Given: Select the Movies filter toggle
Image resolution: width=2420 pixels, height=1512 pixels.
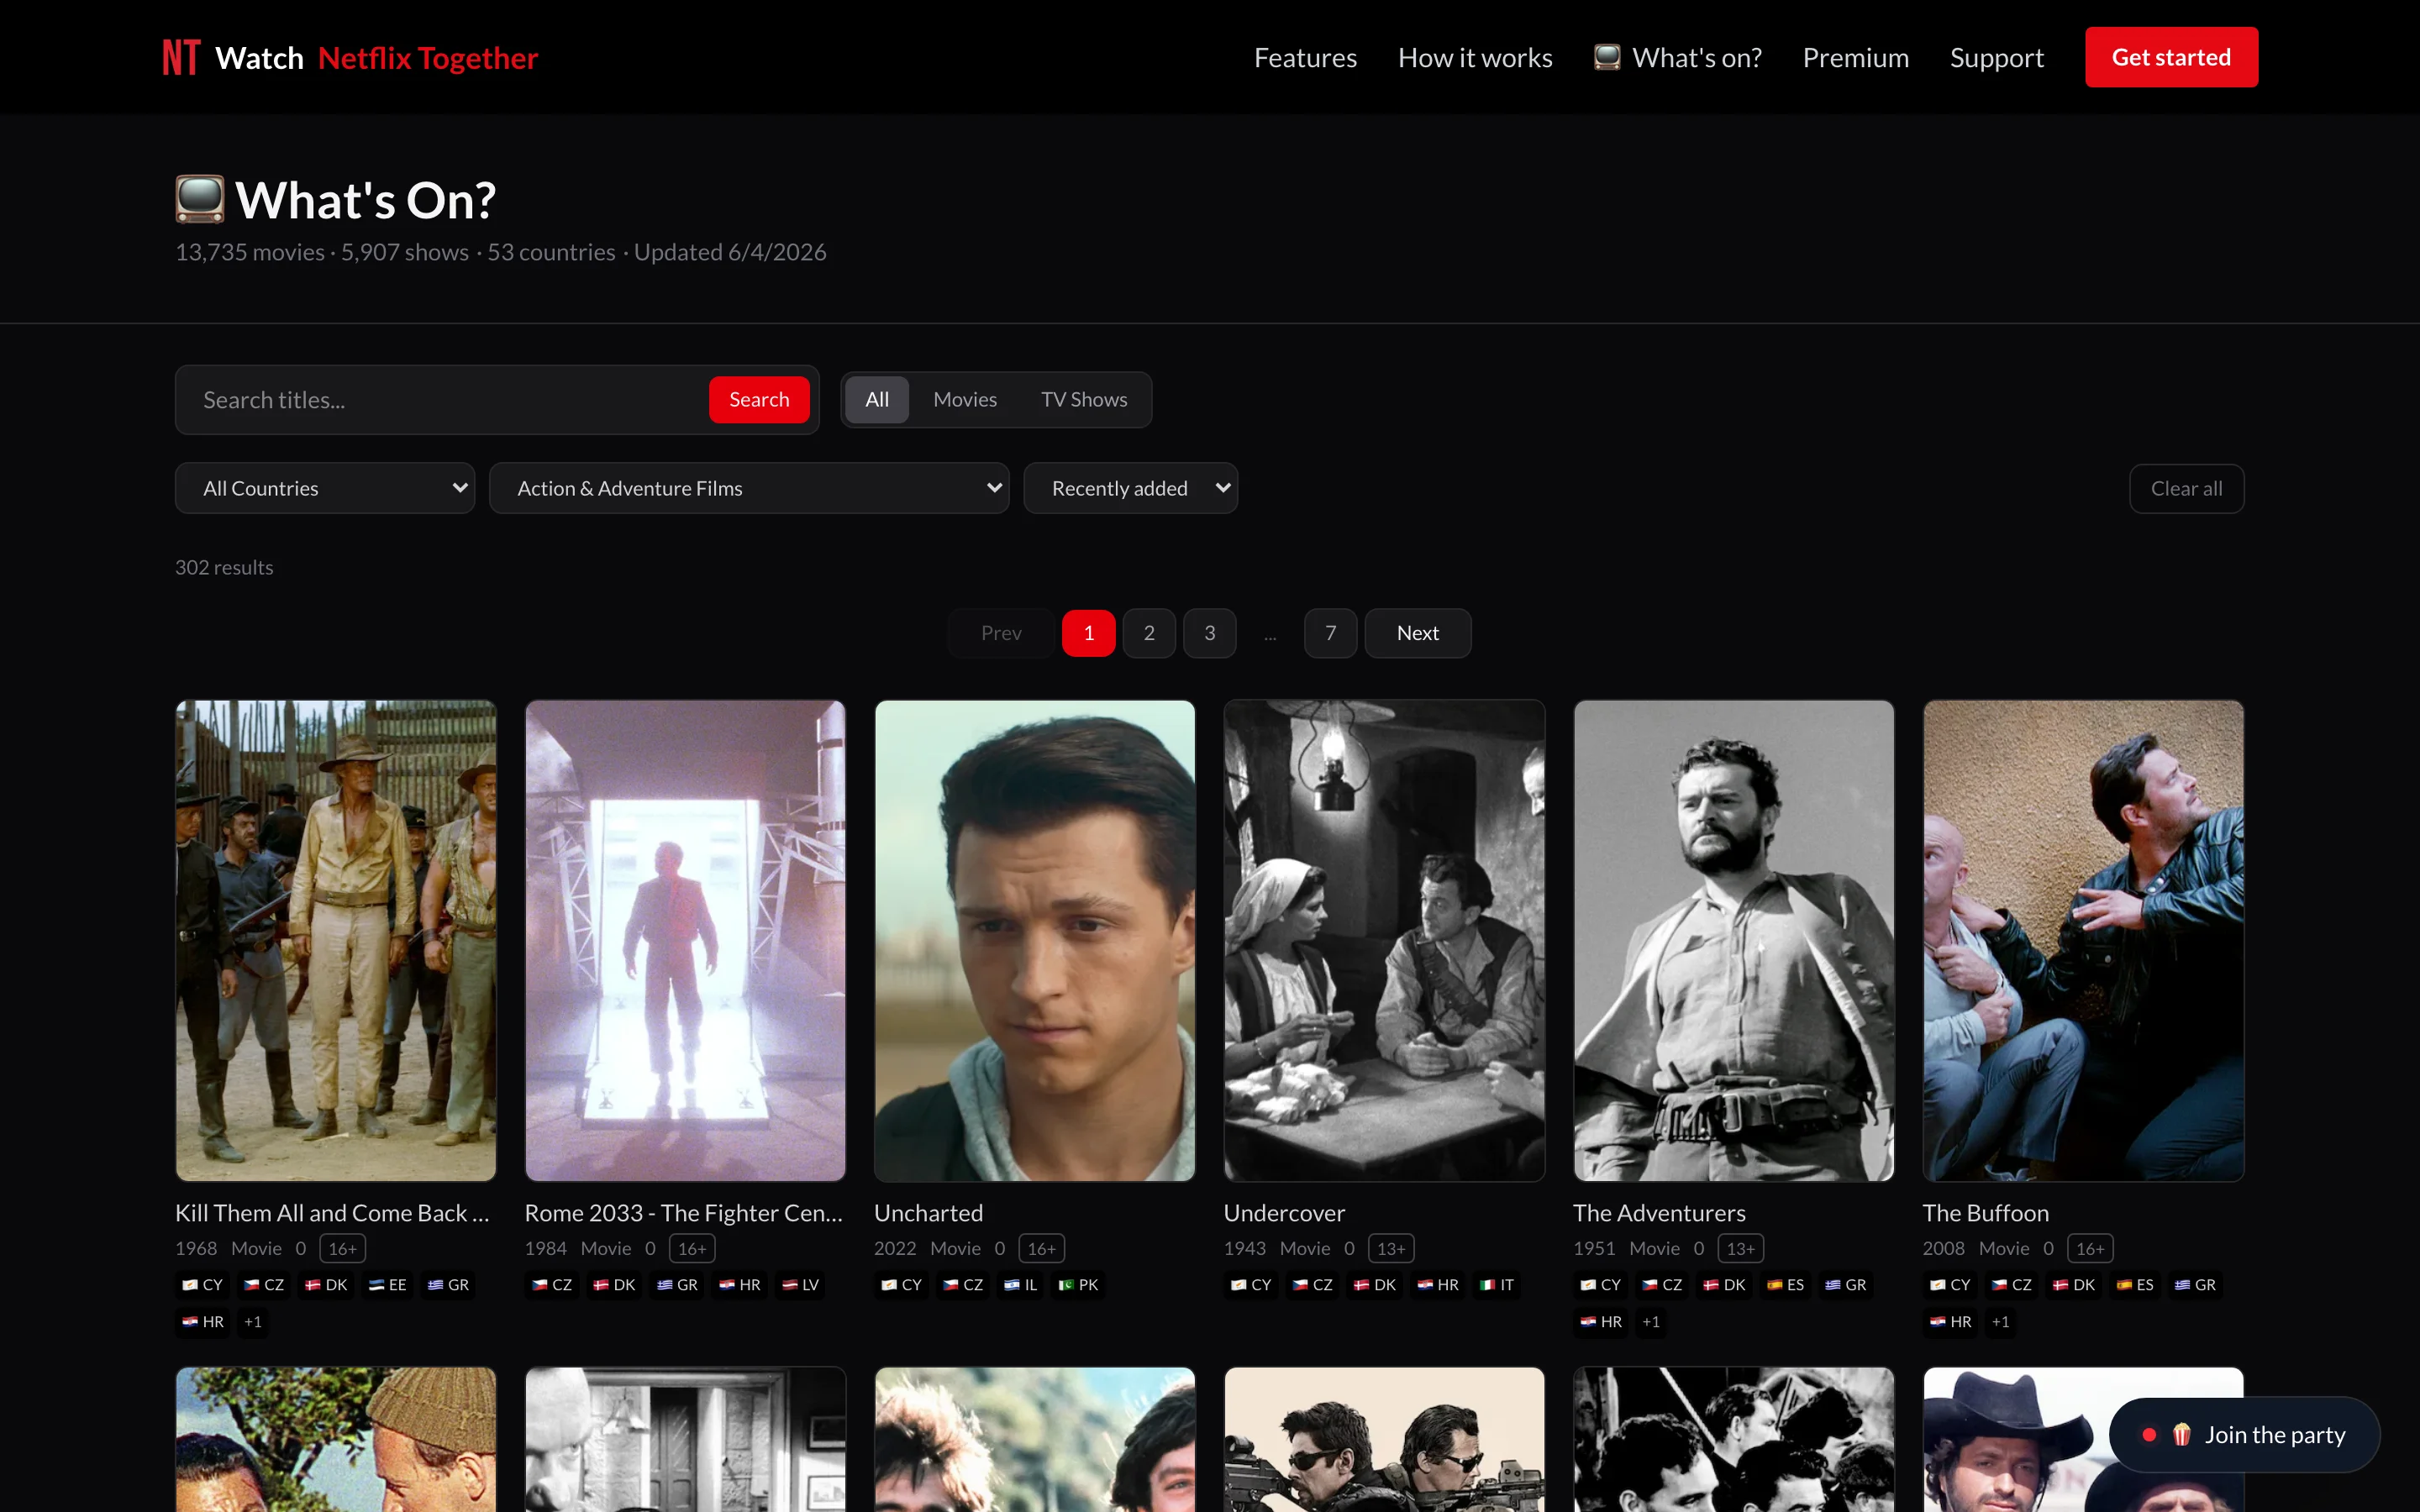Looking at the screenshot, I should click(x=964, y=400).
